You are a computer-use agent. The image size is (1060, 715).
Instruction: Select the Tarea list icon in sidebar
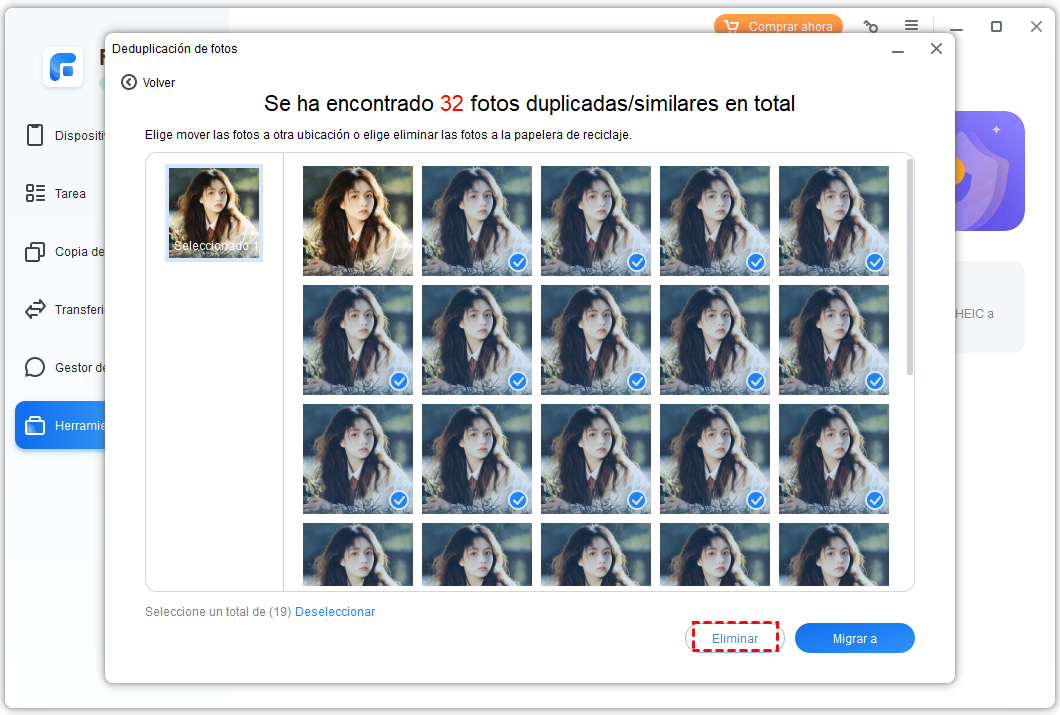pyautogui.click(x=36, y=193)
